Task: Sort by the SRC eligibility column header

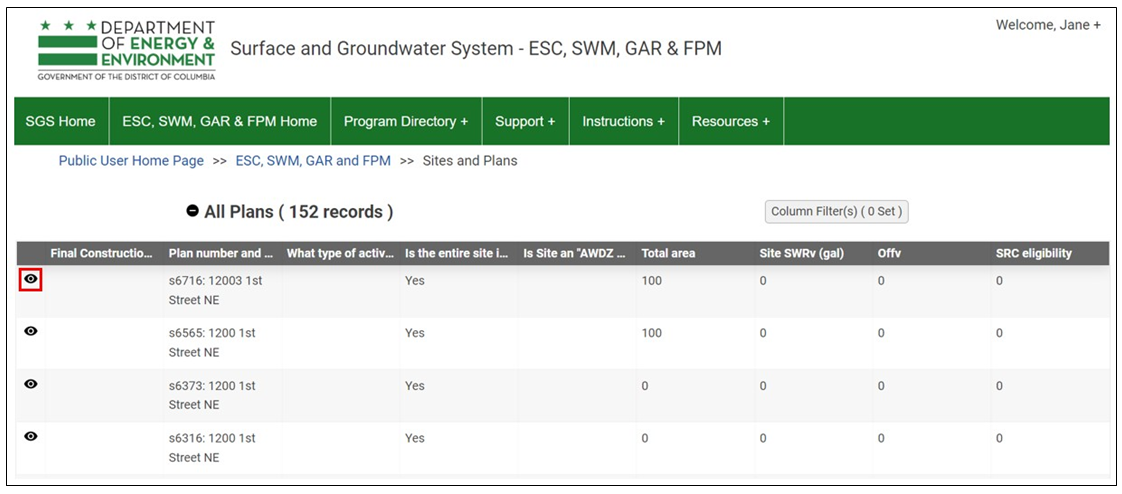Action: (x=1033, y=254)
